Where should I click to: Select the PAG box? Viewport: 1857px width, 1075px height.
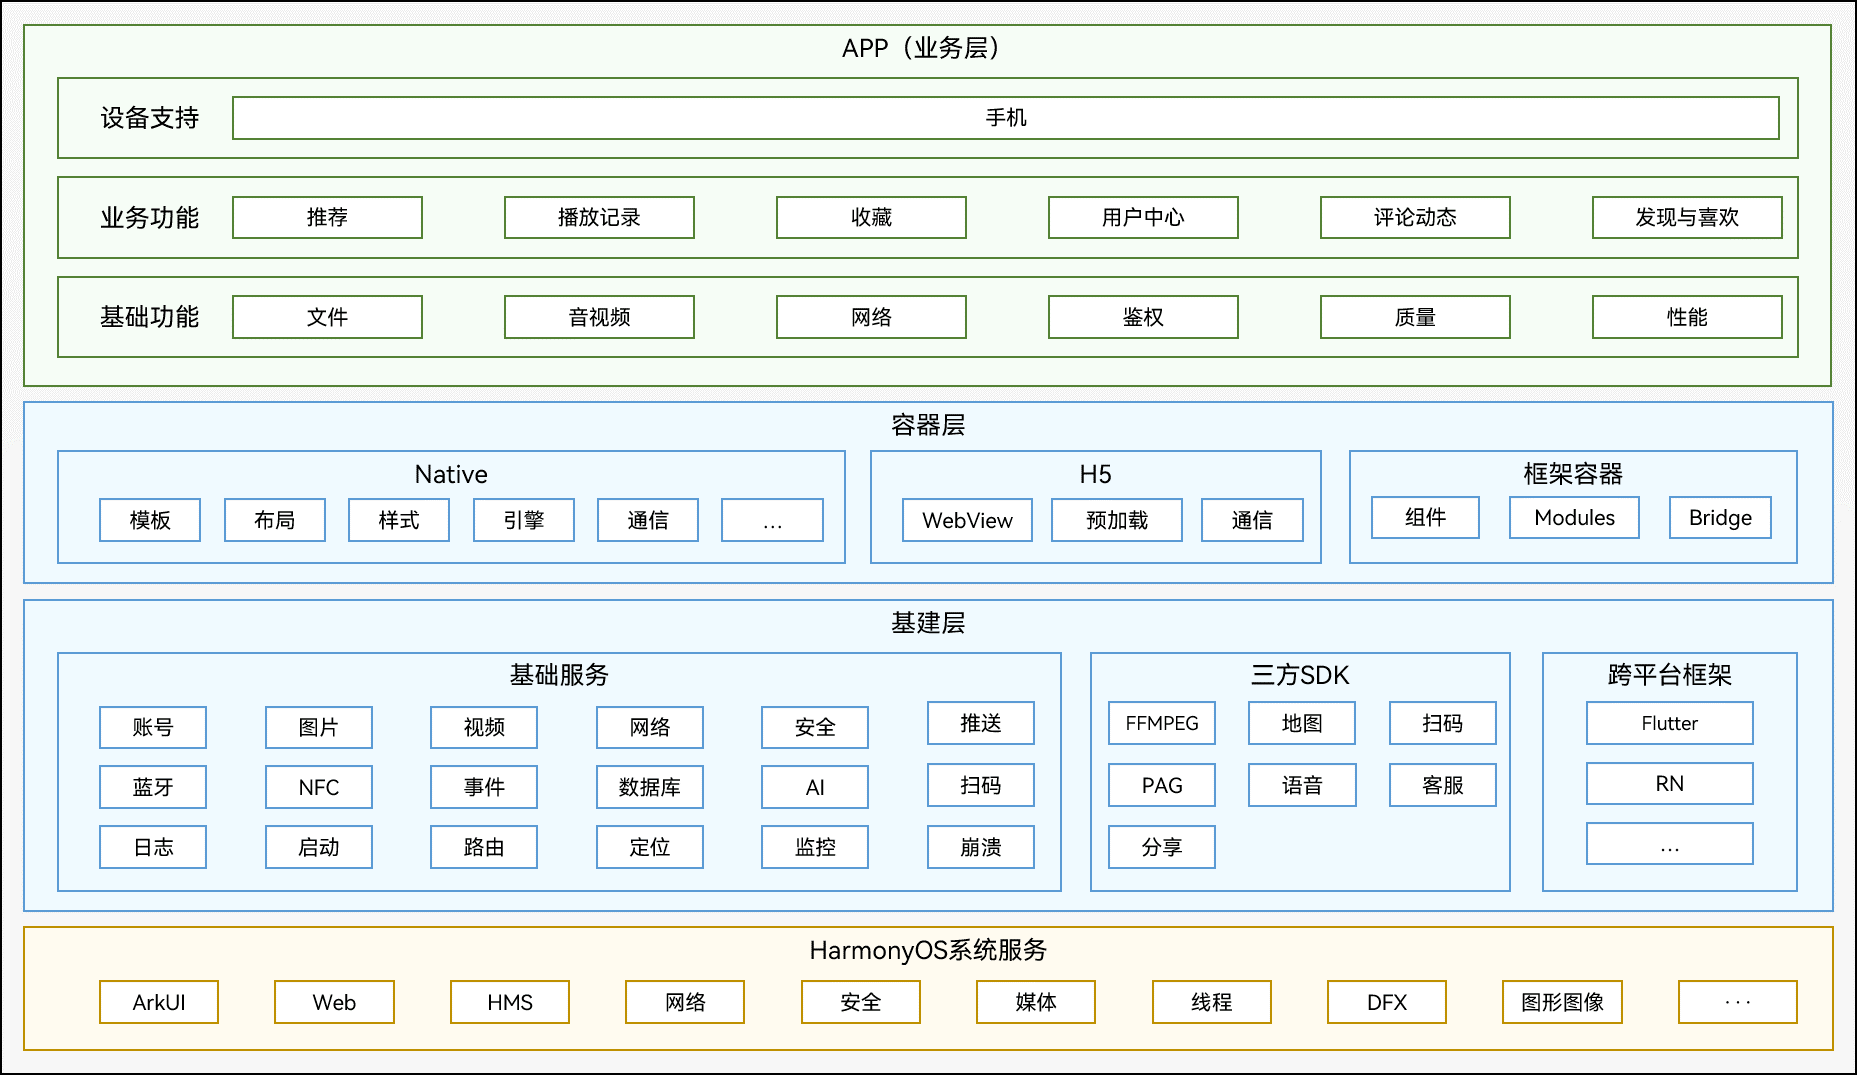1162,785
